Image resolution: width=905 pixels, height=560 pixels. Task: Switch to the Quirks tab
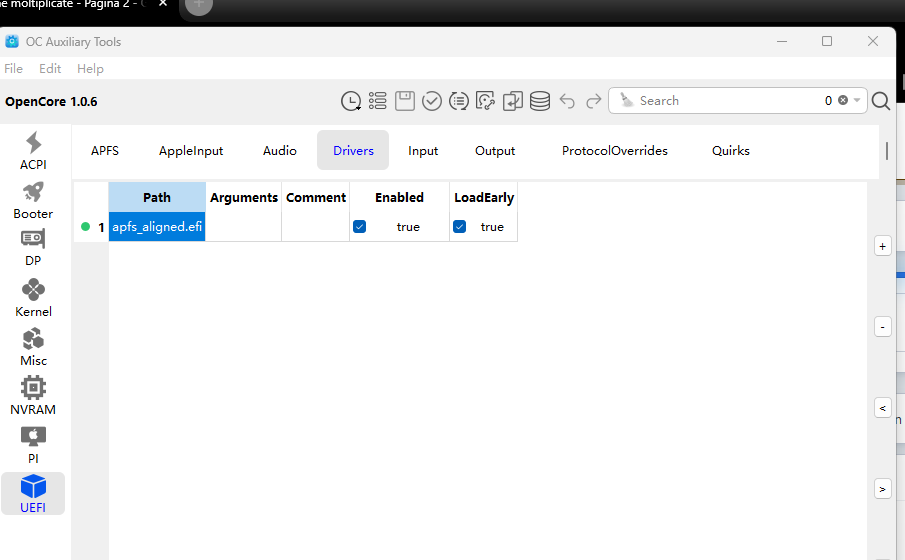click(731, 151)
